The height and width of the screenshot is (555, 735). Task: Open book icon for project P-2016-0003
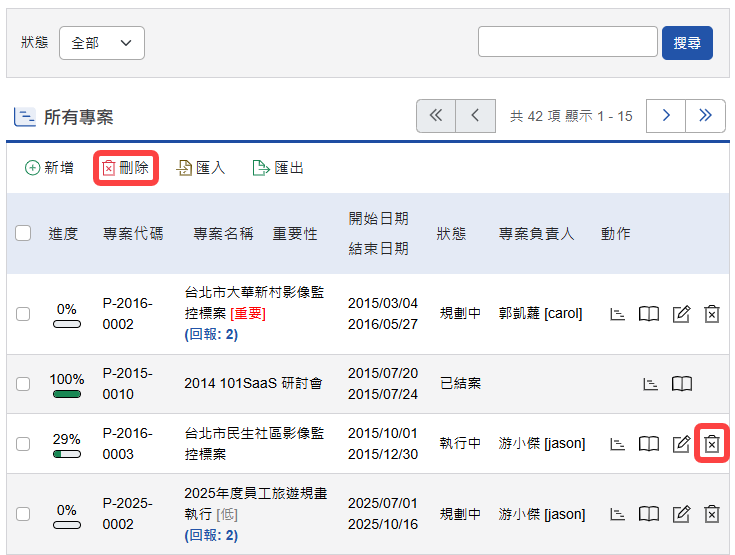[649, 443]
